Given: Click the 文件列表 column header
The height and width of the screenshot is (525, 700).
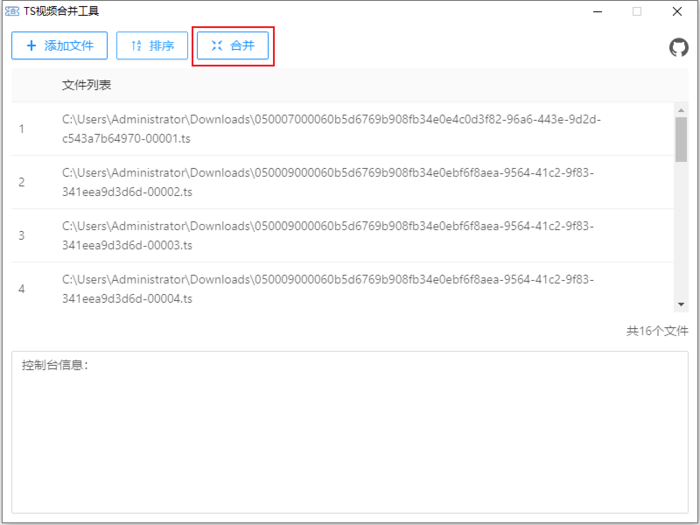Looking at the screenshot, I should (87, 85).
